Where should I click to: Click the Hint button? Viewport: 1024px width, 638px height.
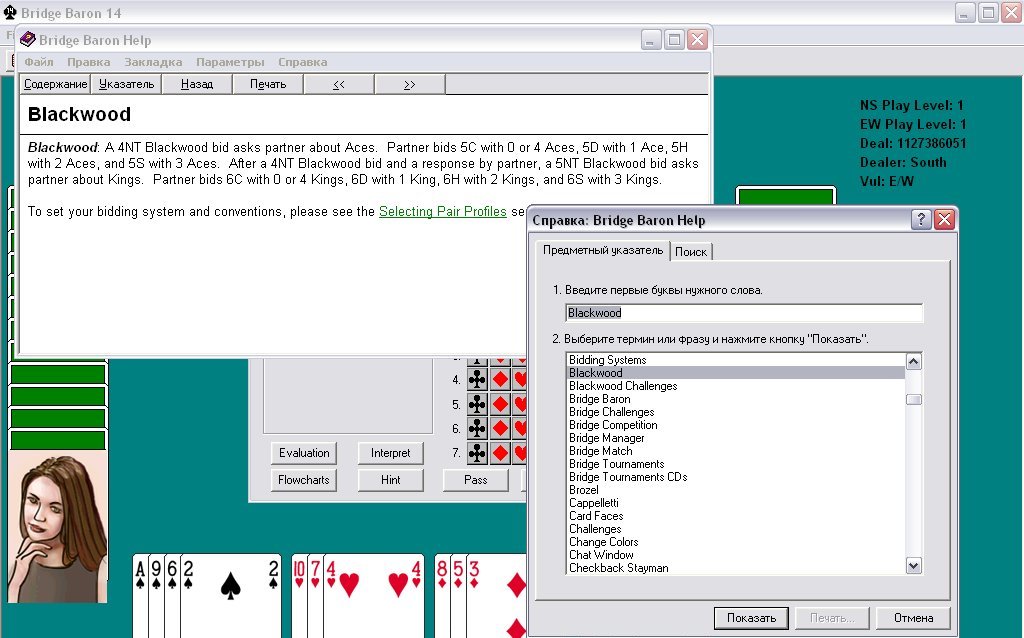tap(390, 480)
